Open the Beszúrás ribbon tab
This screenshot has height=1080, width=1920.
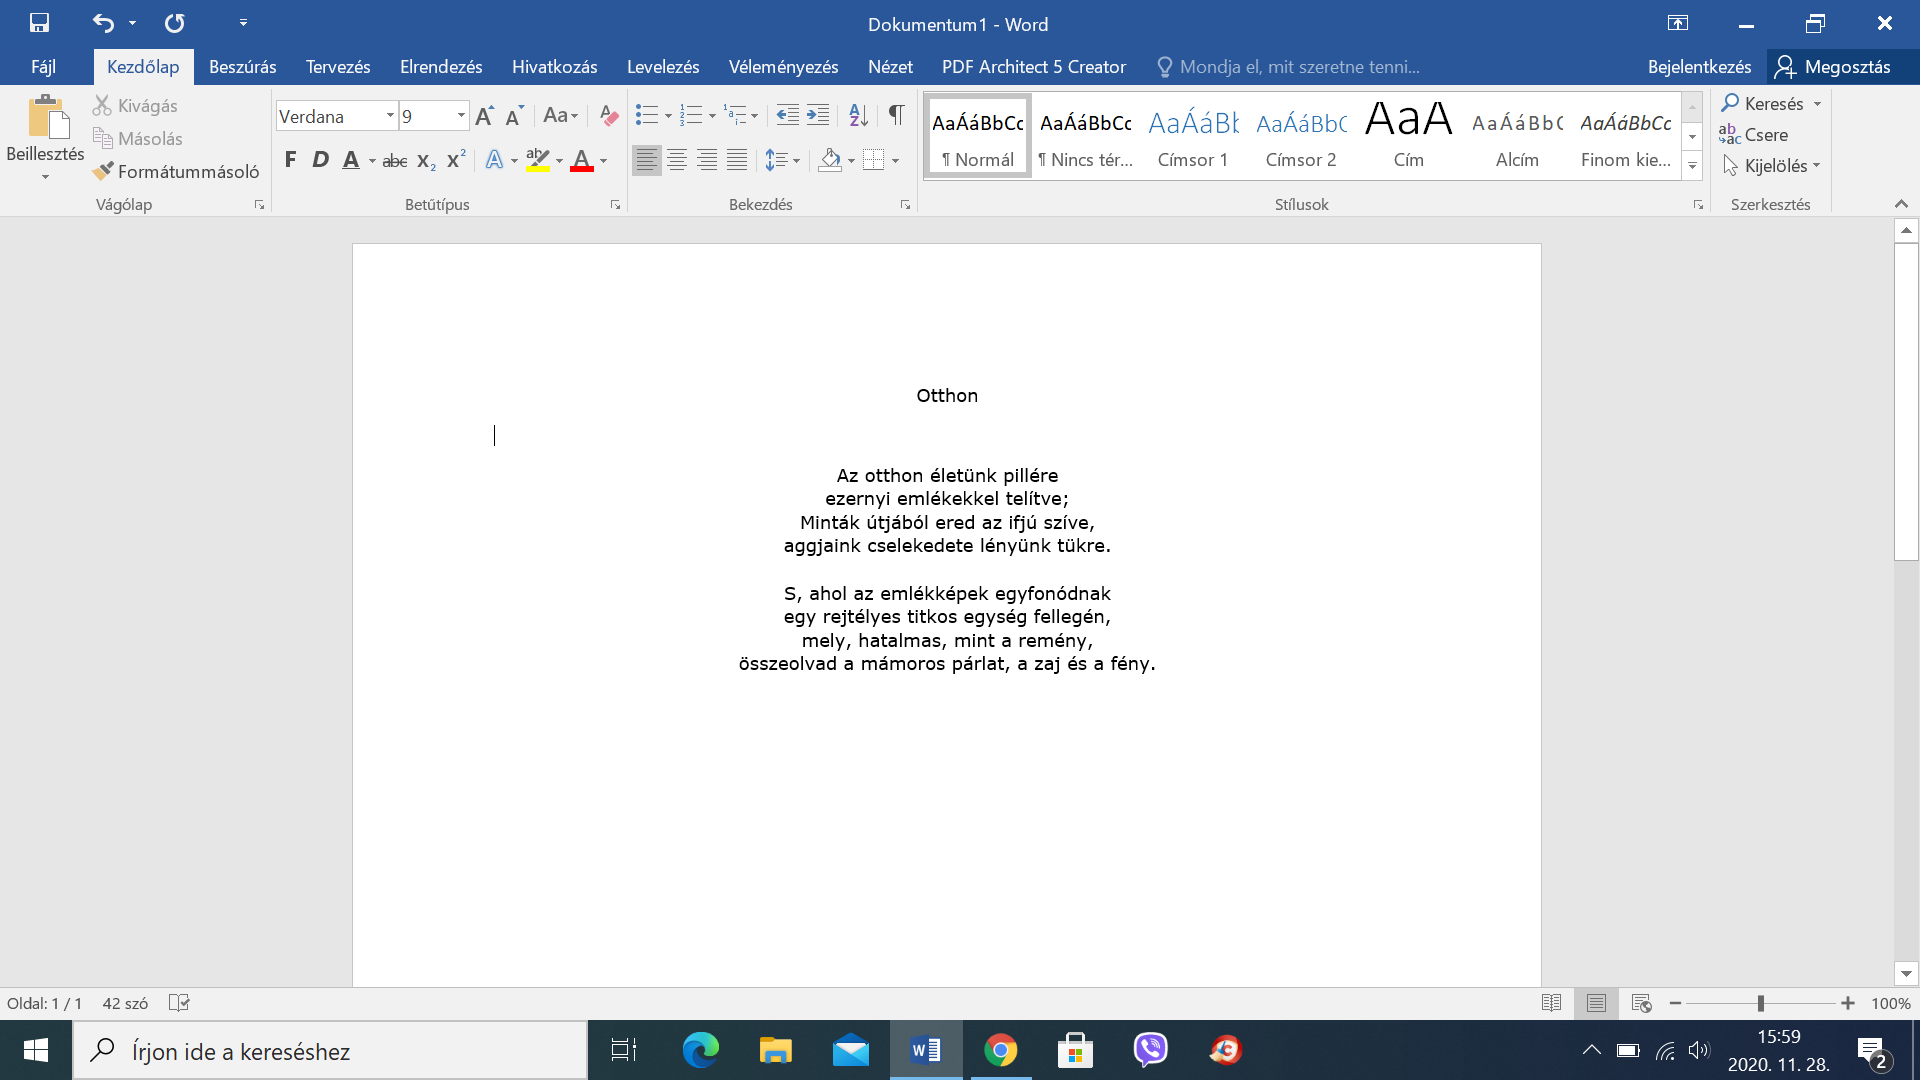242,67
